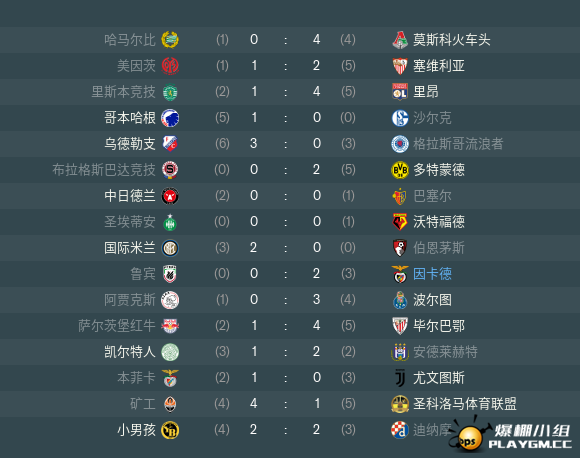Click the Bournemouth club badge

pyautogui.click(x=400, y=248)
